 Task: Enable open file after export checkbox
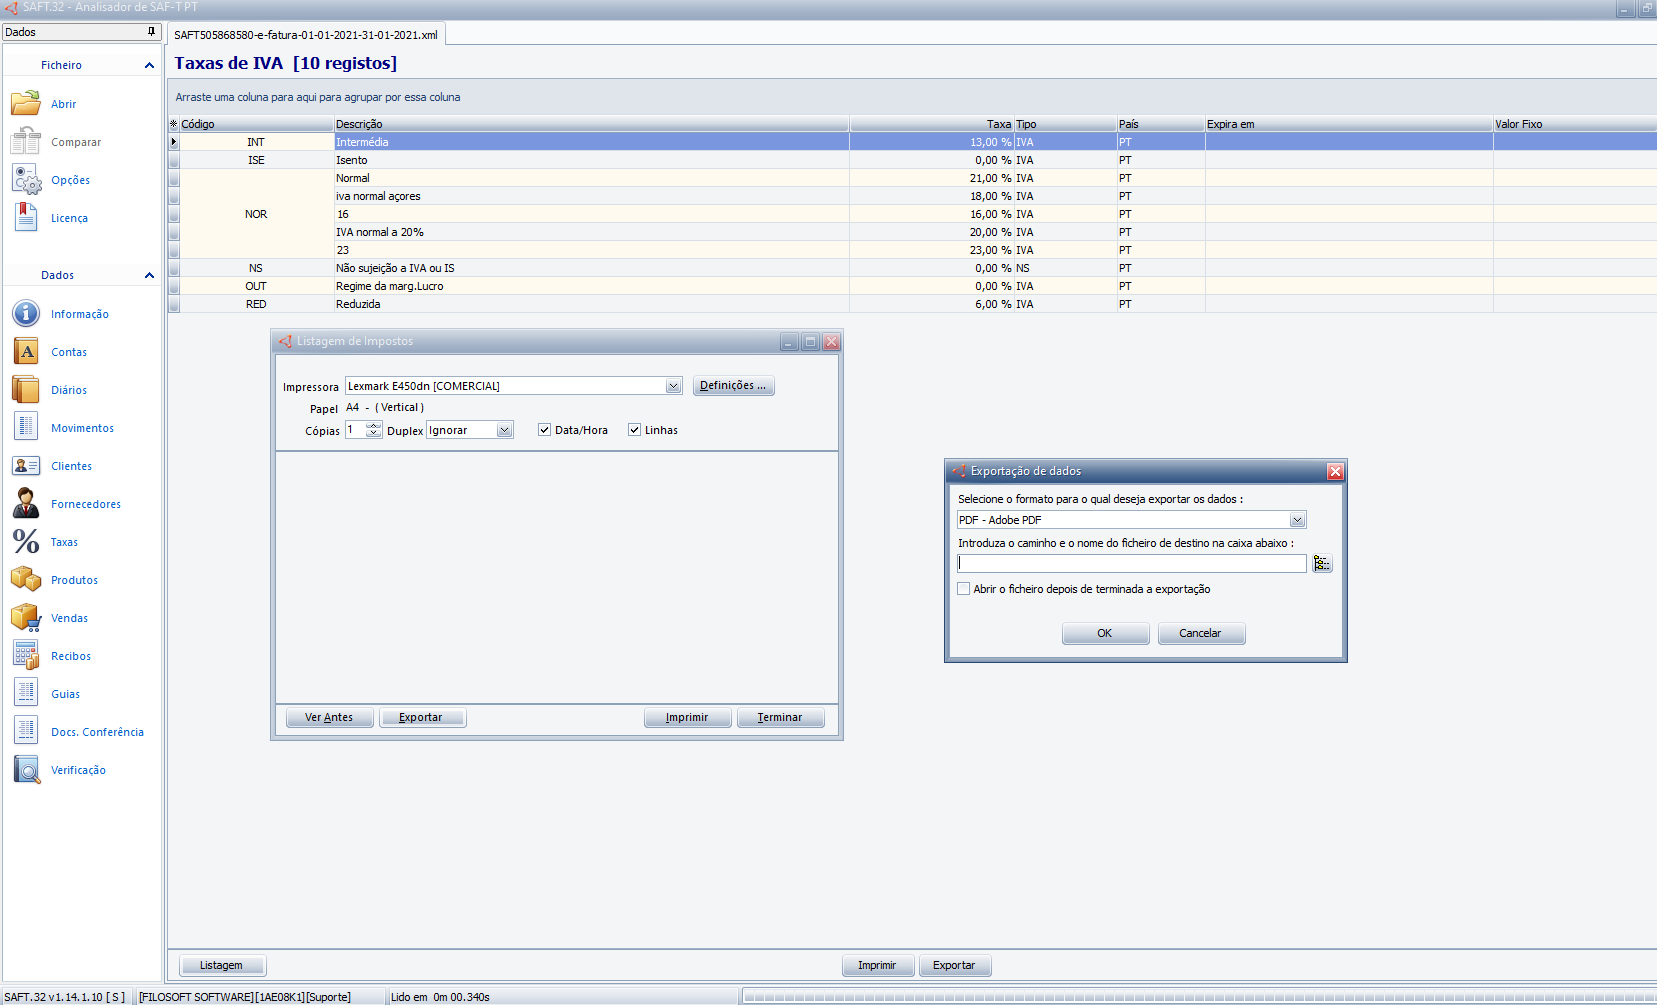(x=964, y=589)
